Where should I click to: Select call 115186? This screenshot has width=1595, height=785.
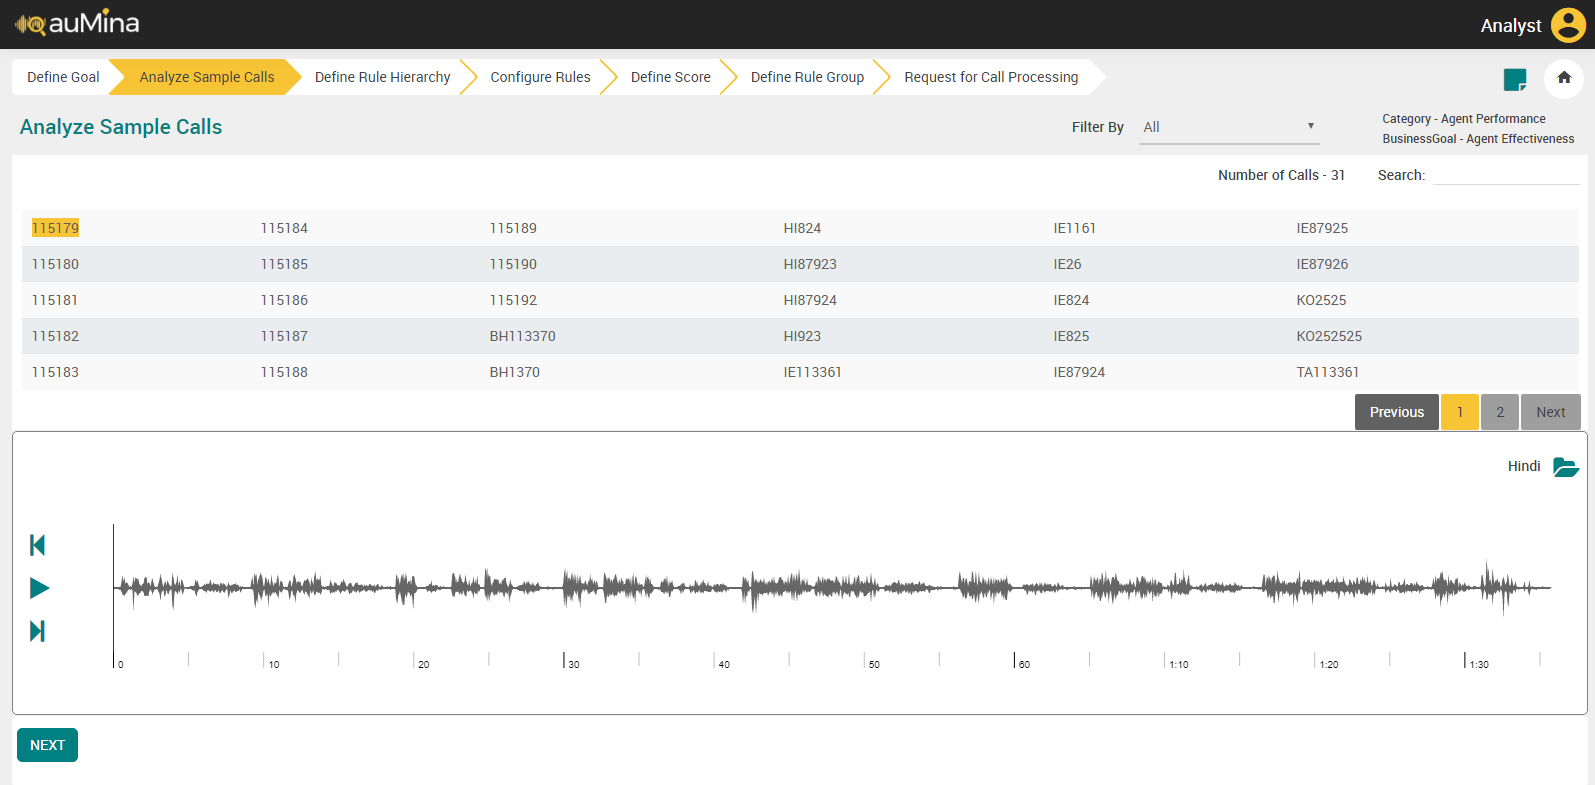[x=284, y=300]
